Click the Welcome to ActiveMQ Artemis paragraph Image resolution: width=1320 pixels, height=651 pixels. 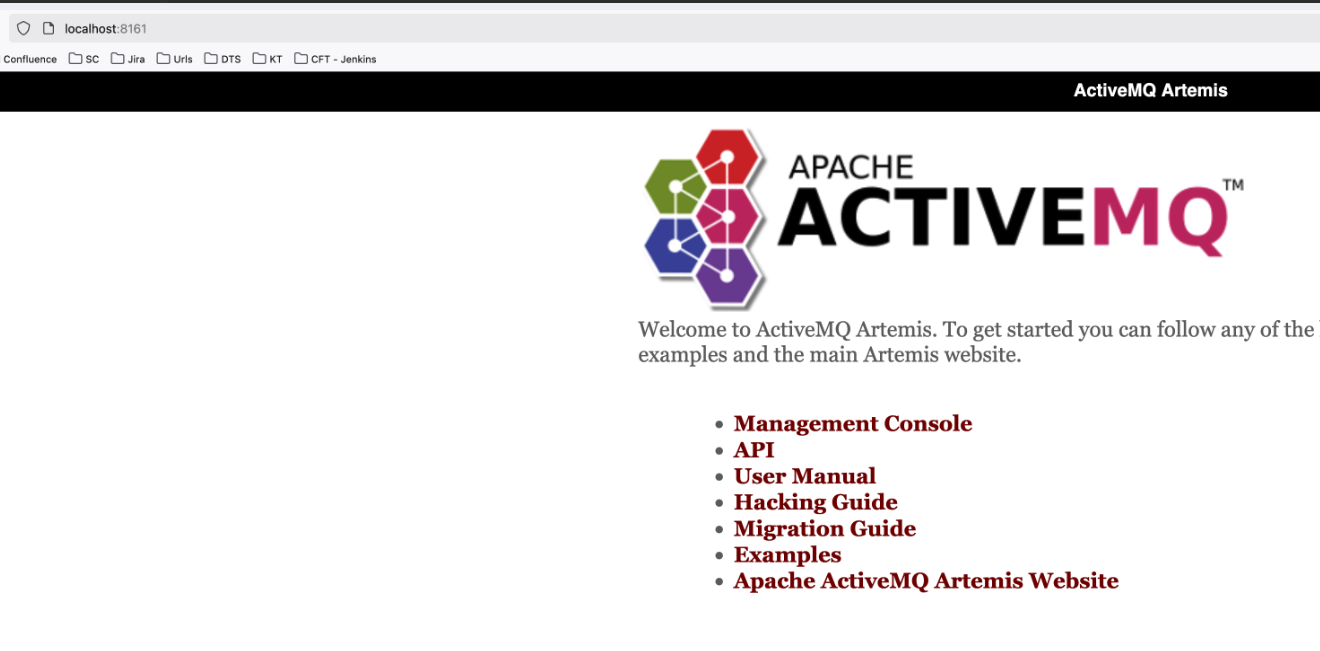point(979,342)
